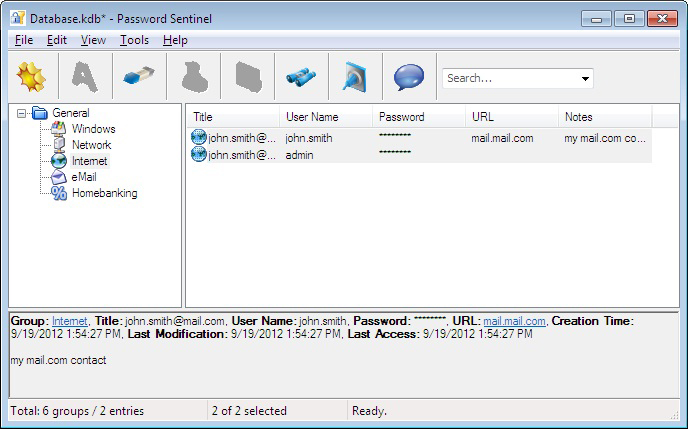This screenshot has height=429, width=688.
Task: Open the Search box dropdown arrow
Action: (585, 79)
